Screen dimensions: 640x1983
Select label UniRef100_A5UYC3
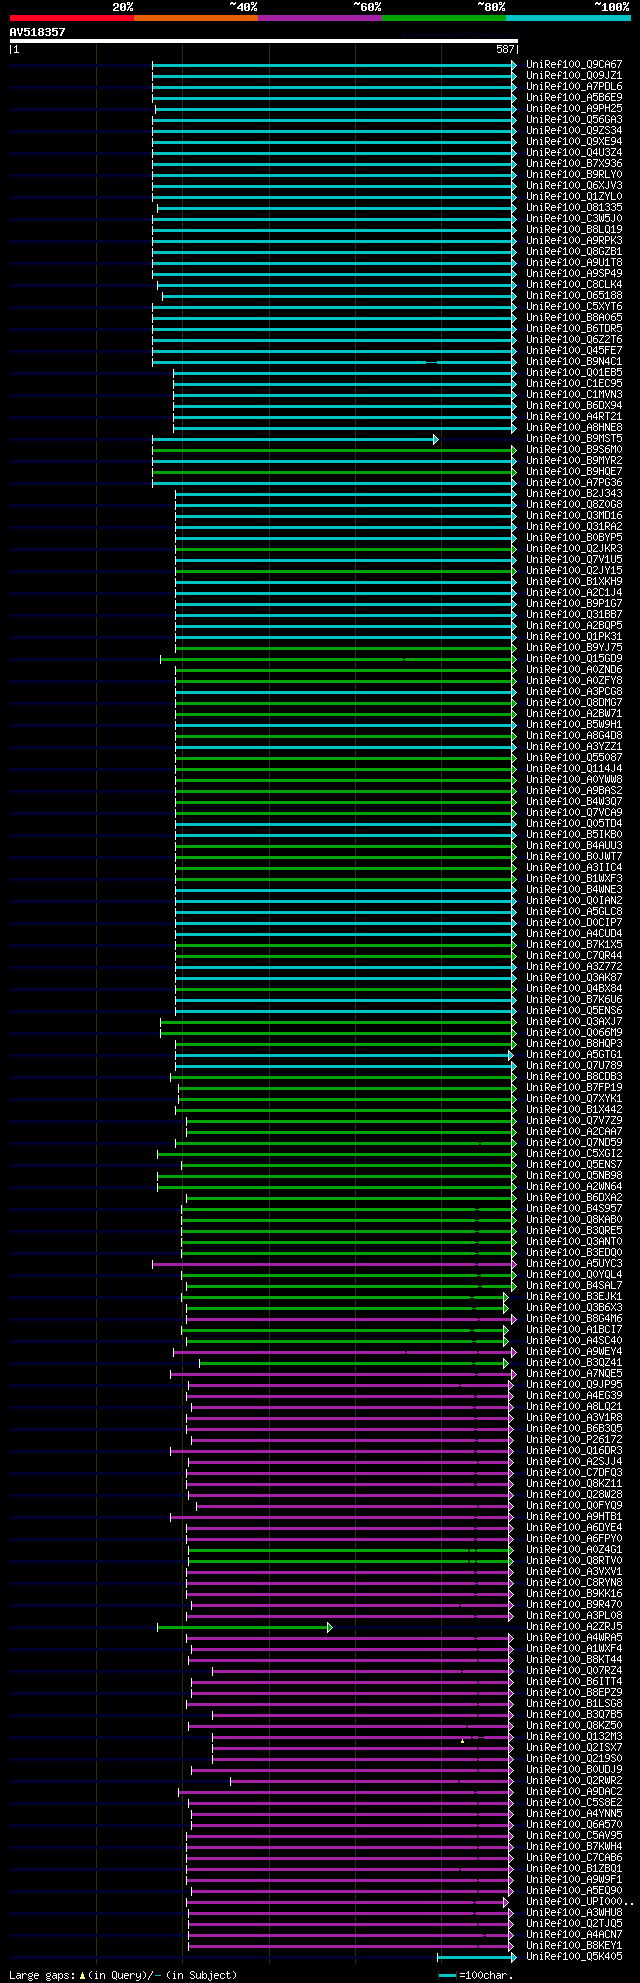574,1263
